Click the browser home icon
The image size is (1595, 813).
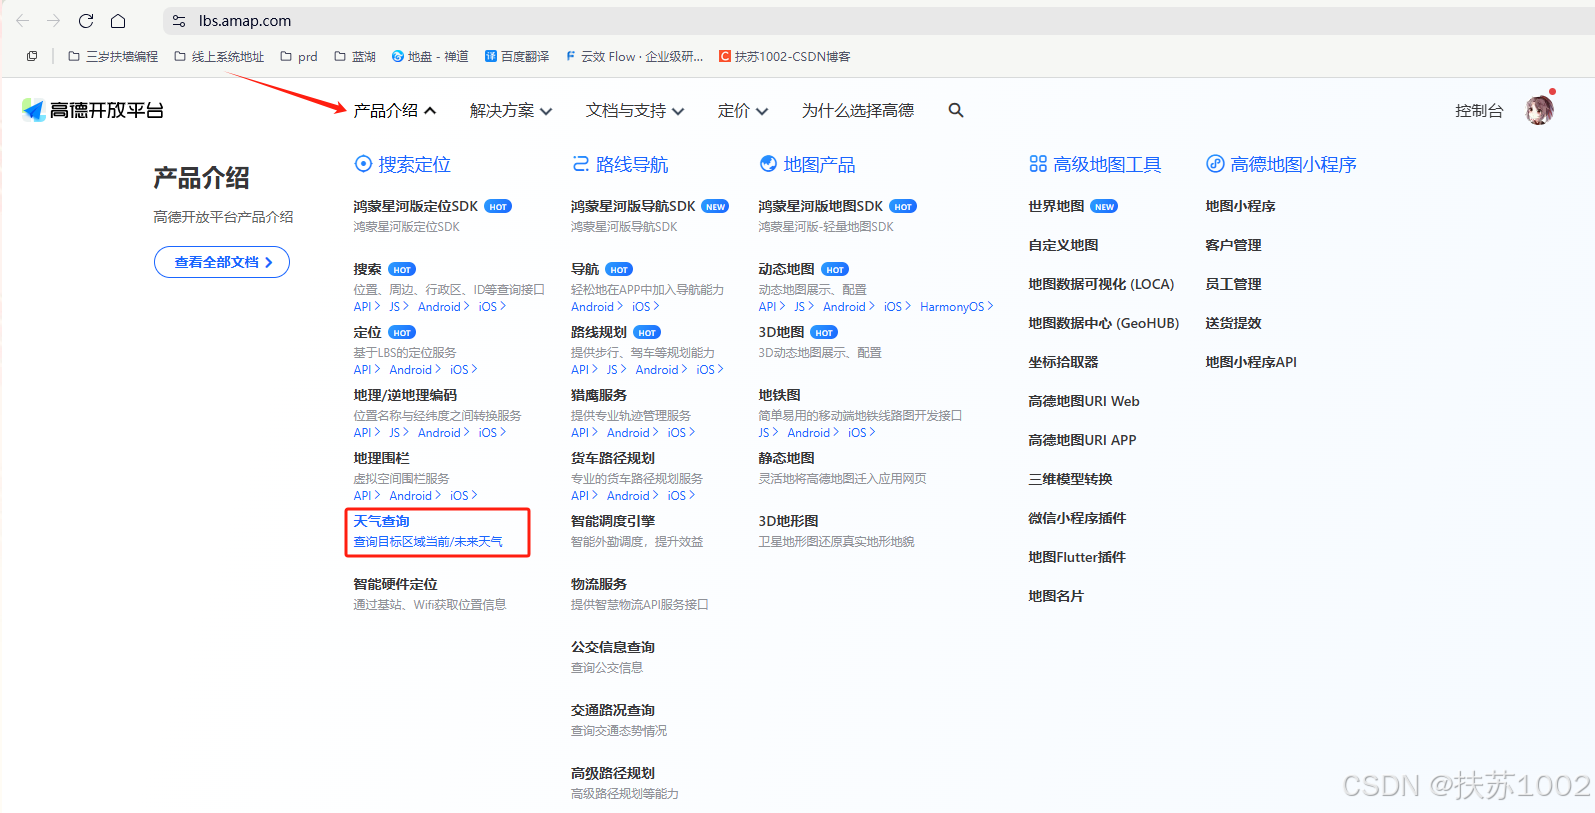(x=118, y=20)
